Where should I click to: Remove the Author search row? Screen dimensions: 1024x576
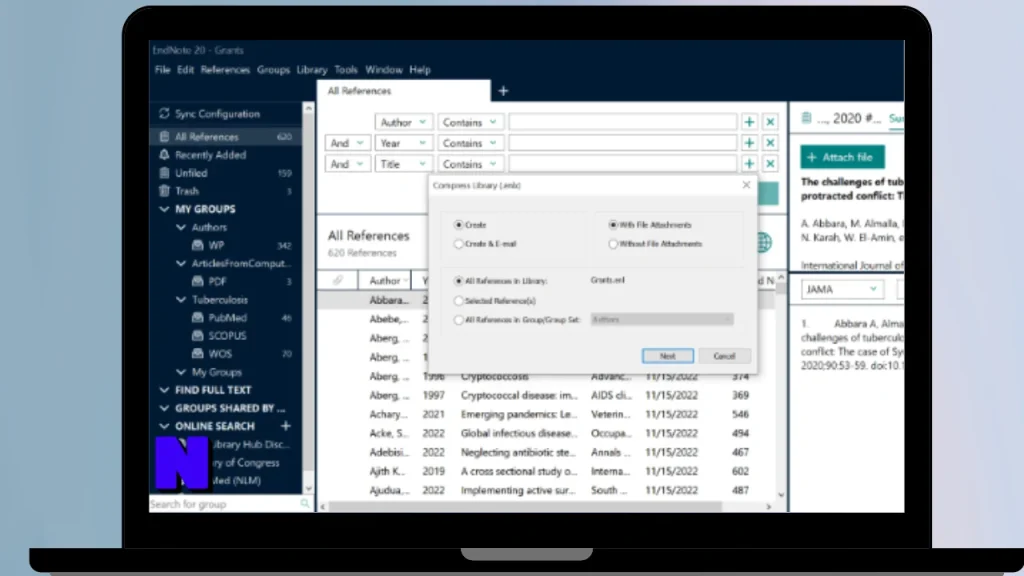tap(771, 122)
